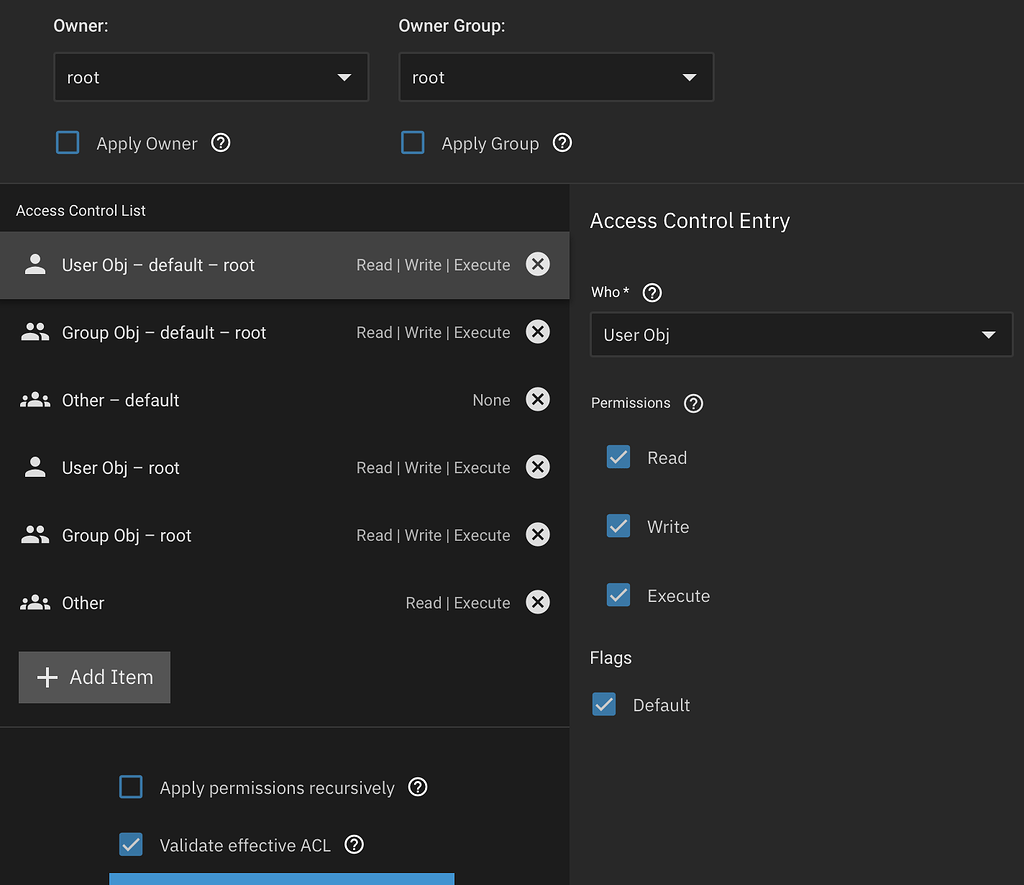Open the Owner dropdown

(x=211, y=78)
